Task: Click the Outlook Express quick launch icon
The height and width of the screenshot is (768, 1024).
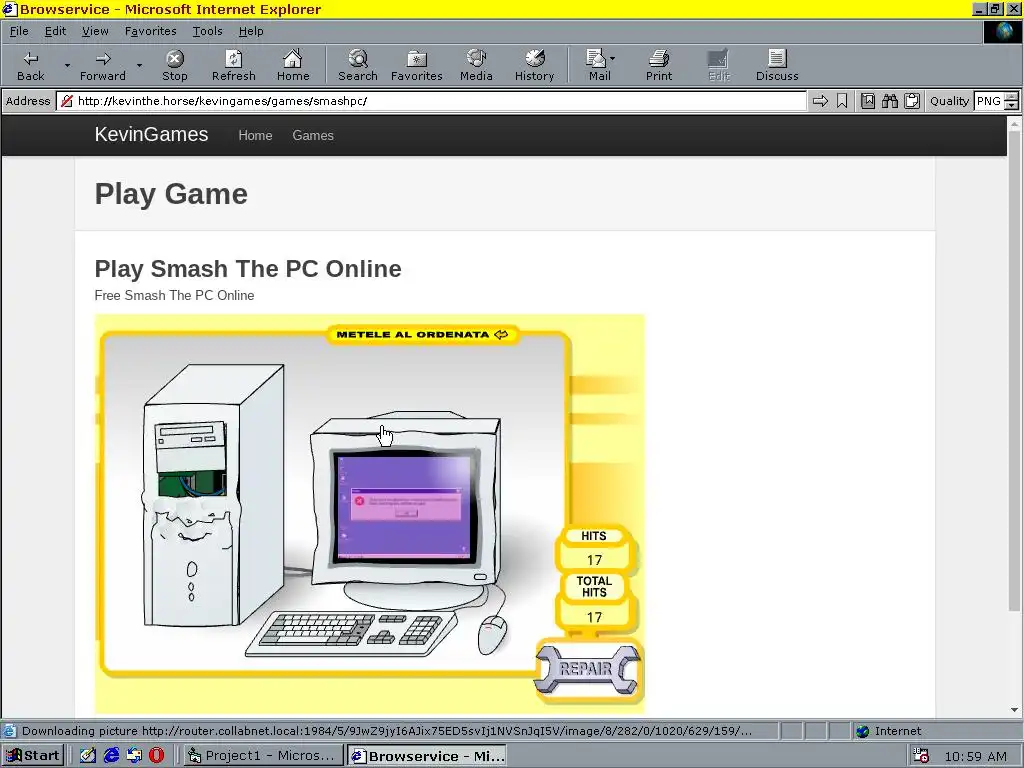Action: pos(134,755)
